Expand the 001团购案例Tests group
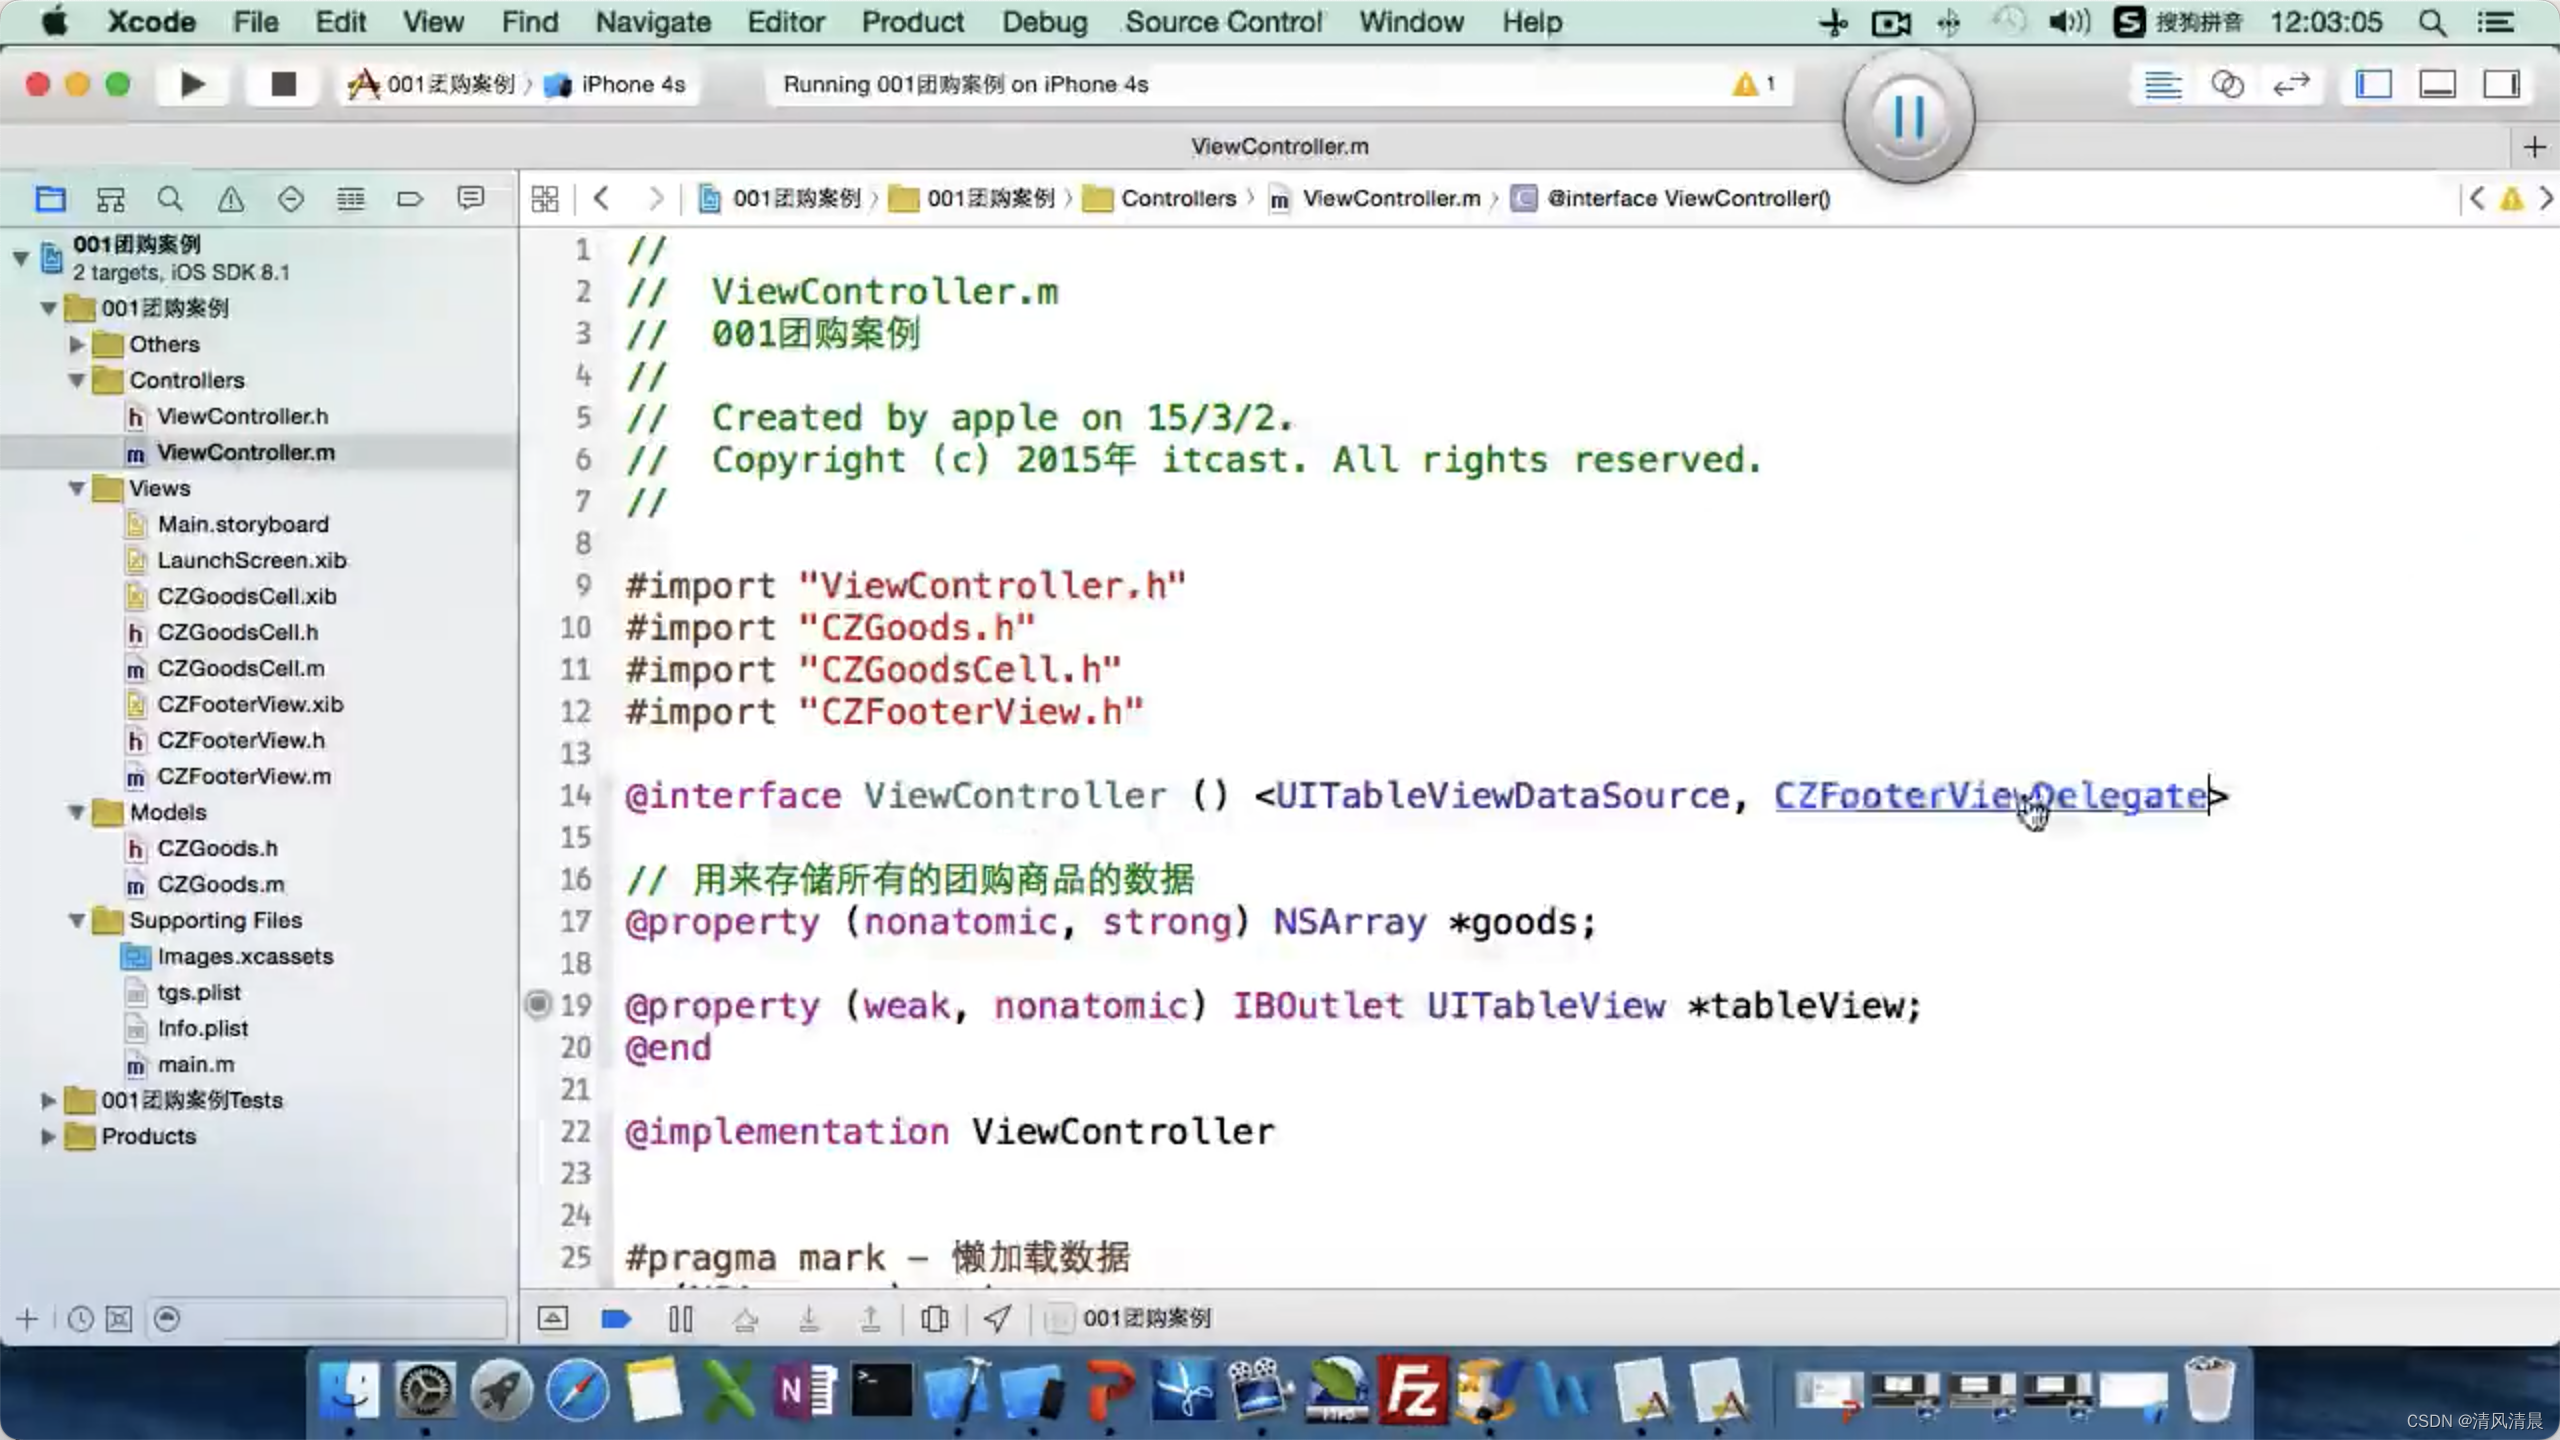 point(48,1100)
